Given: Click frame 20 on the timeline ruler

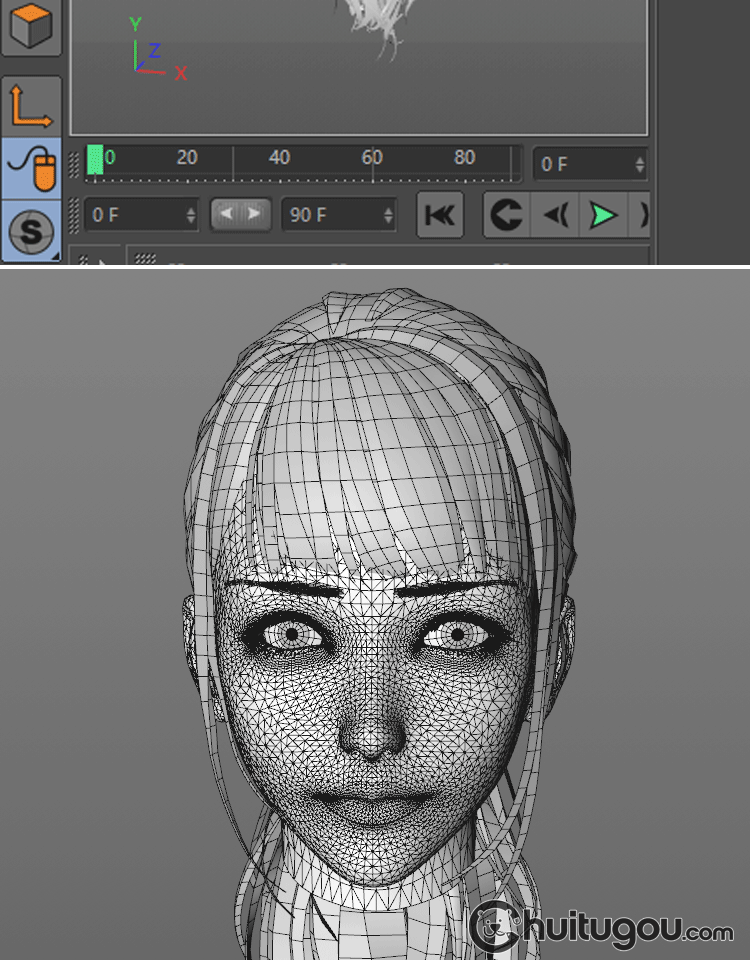Looking at the screenshot, I should 187,157.
